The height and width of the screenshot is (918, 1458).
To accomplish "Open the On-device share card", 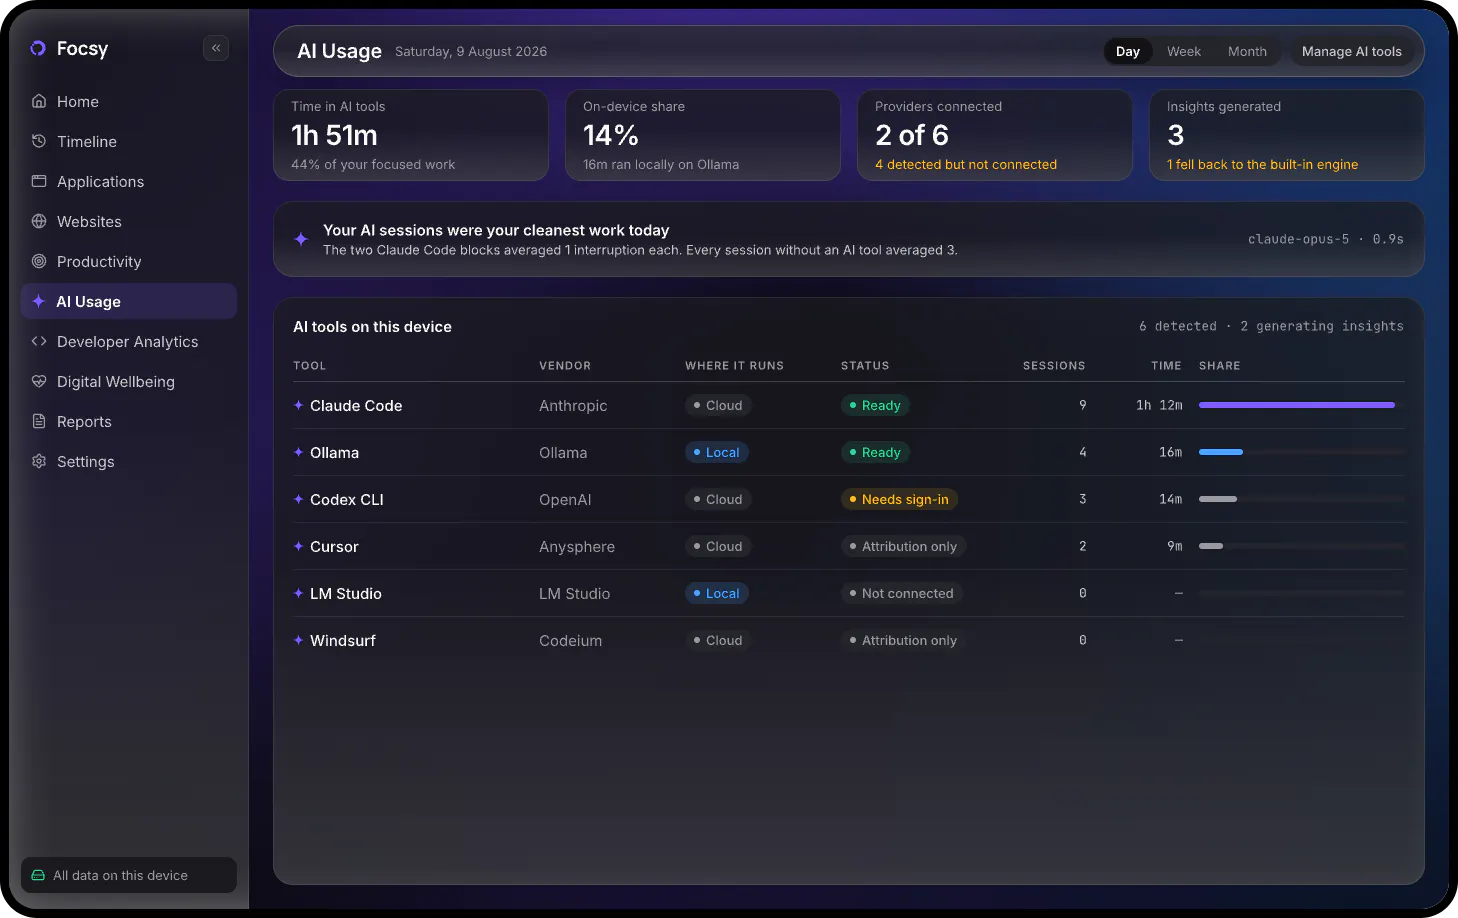I will pos(703,135).
